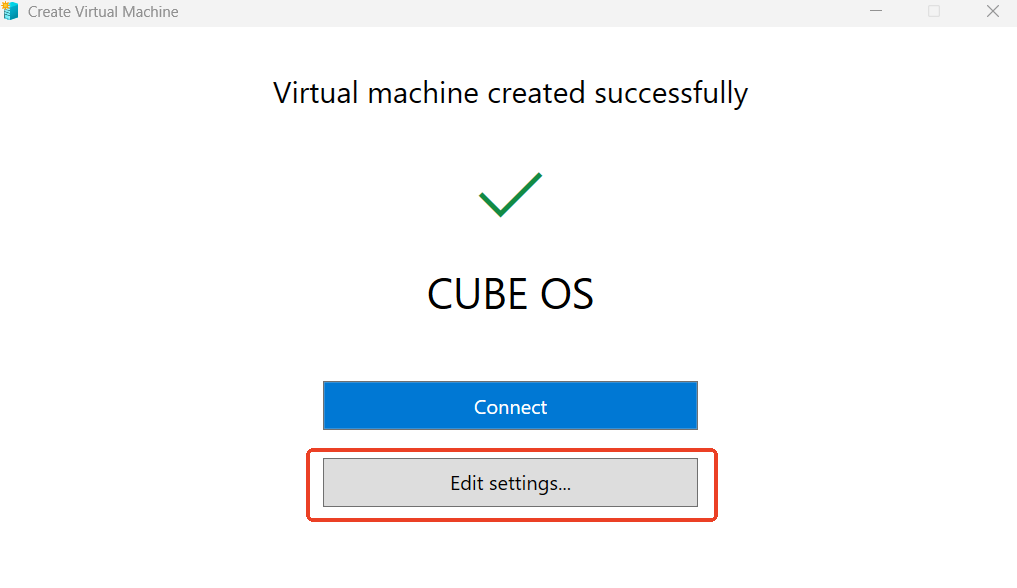Click the CUBE OS virtual machine name
The width and height of the screenshot is (1017, 588).
(510, 294)
